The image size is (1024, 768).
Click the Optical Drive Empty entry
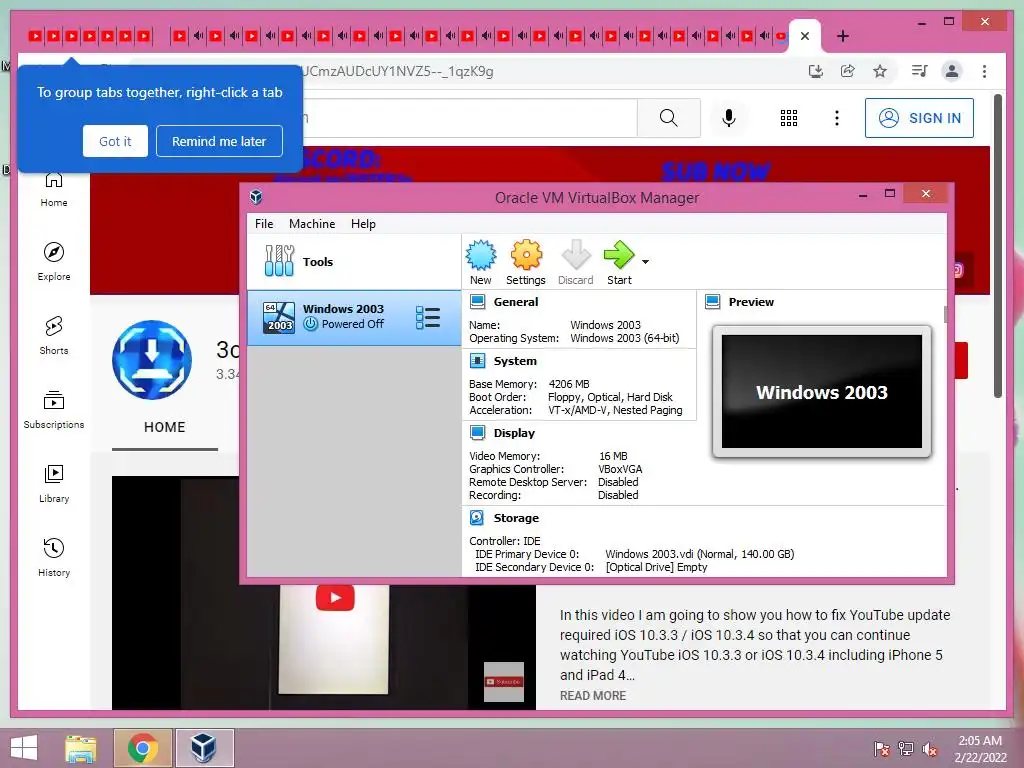[x=656, y=567]
